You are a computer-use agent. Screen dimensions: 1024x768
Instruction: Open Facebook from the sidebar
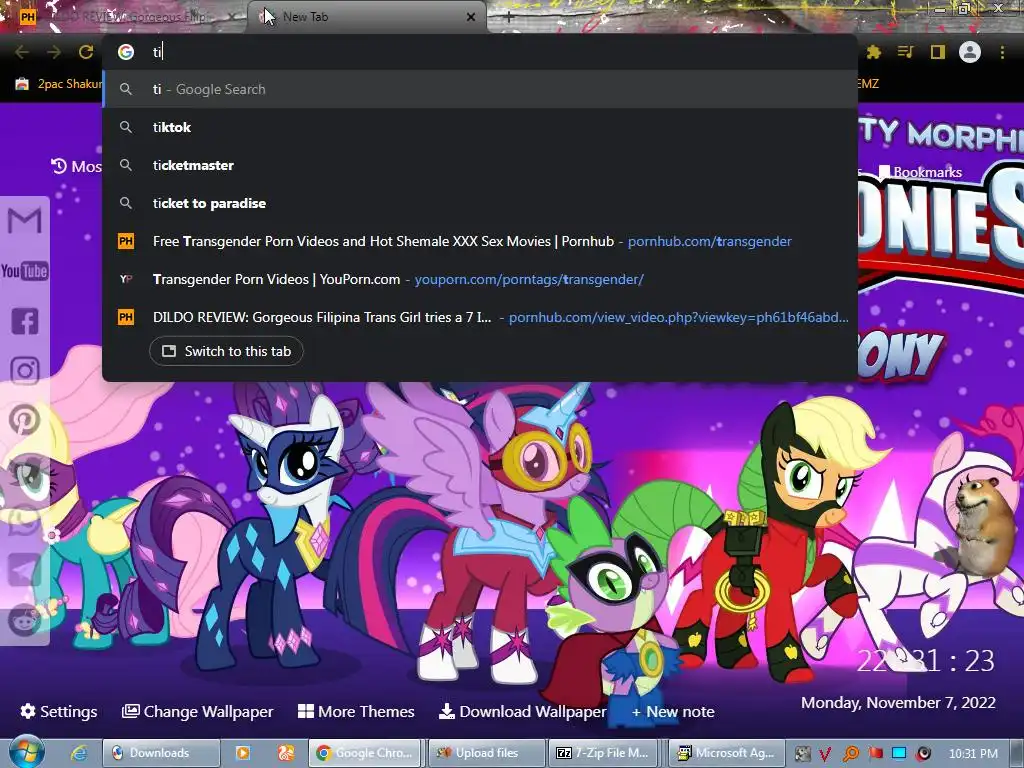point(25,321)
